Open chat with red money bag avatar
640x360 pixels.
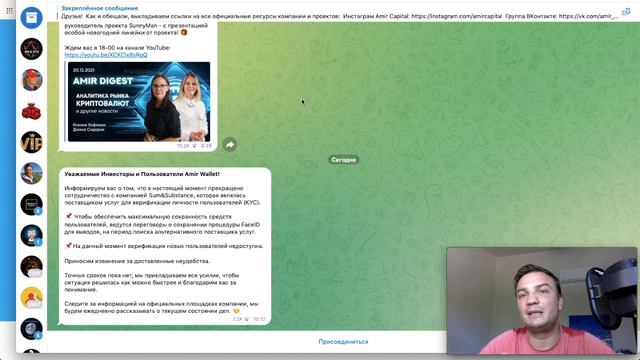pyautogui.click(x=31, y=111)
